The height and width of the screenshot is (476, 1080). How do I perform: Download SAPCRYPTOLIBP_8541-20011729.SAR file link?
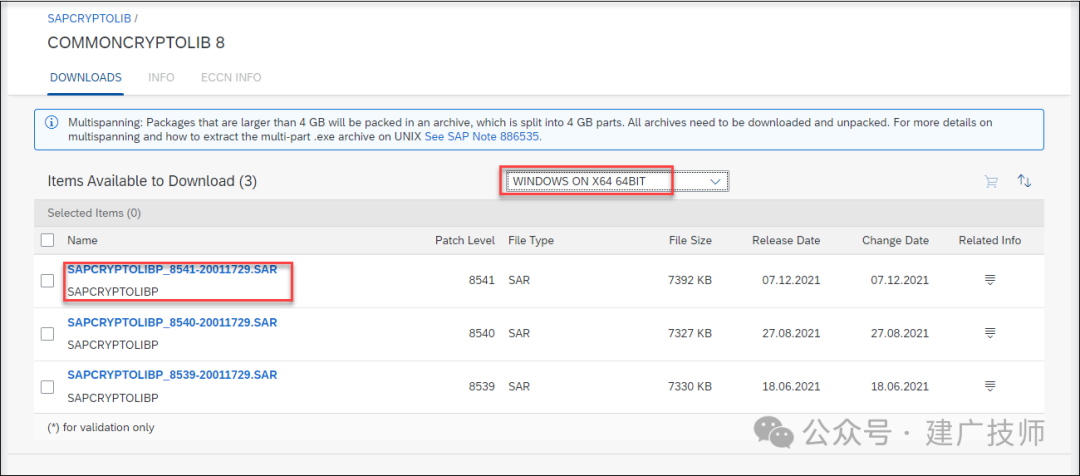(172, 269)
